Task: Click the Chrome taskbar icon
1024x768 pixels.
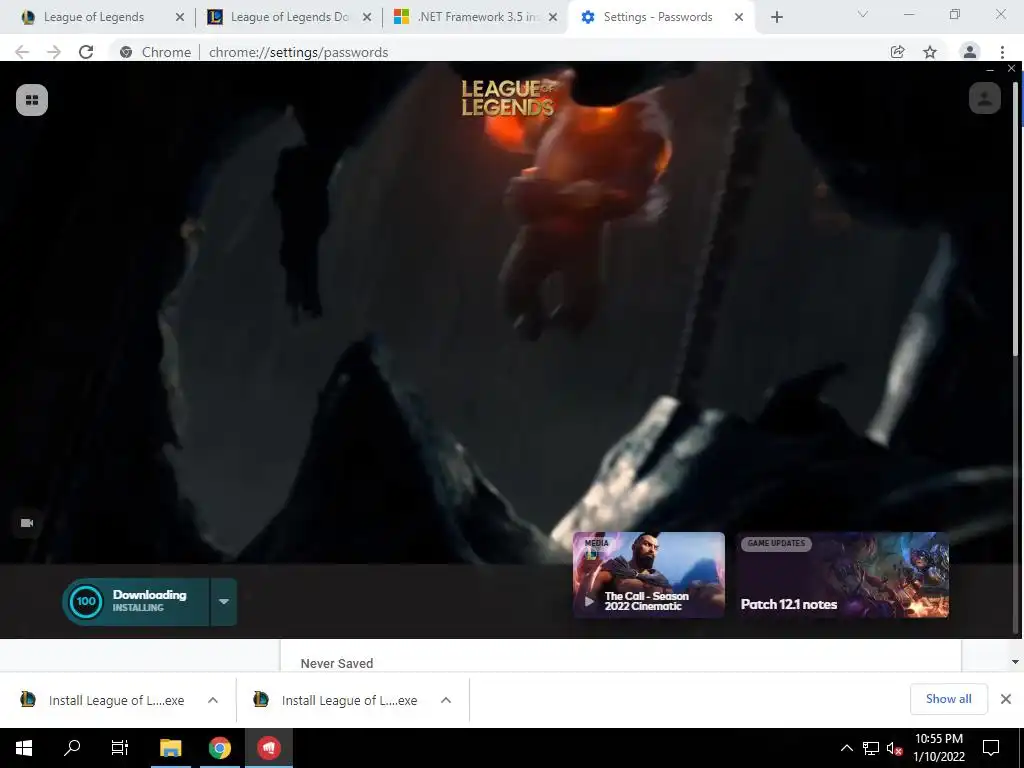Action: (219, 748)
